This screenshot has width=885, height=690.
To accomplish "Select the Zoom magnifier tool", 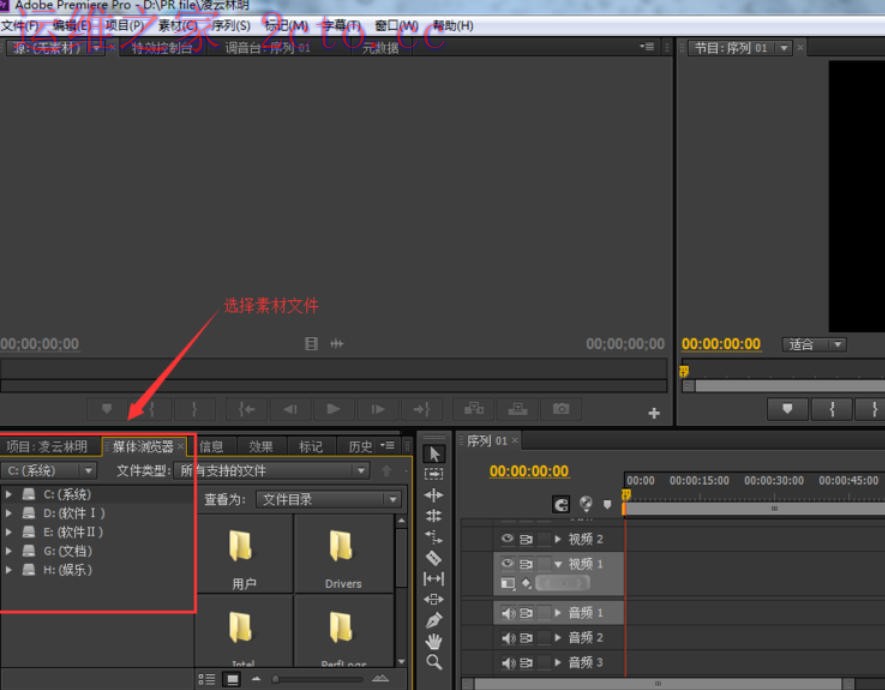I will point(433,662).
